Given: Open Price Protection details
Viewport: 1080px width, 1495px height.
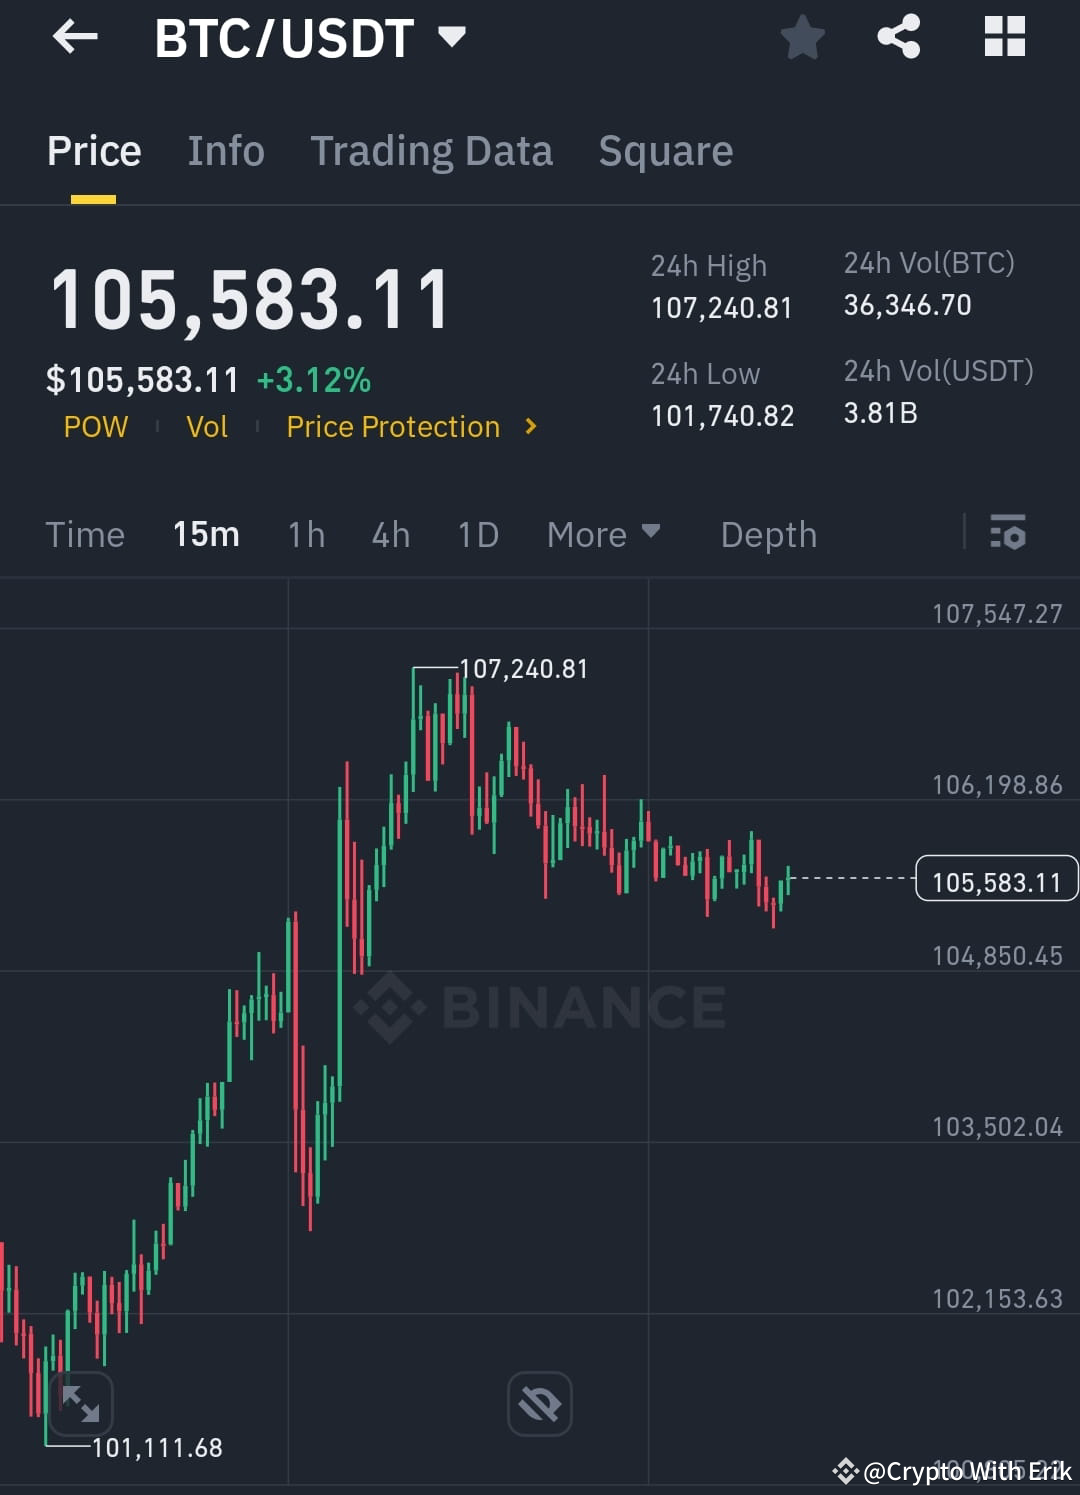Looking at the screenshot, I should [393, 427].
